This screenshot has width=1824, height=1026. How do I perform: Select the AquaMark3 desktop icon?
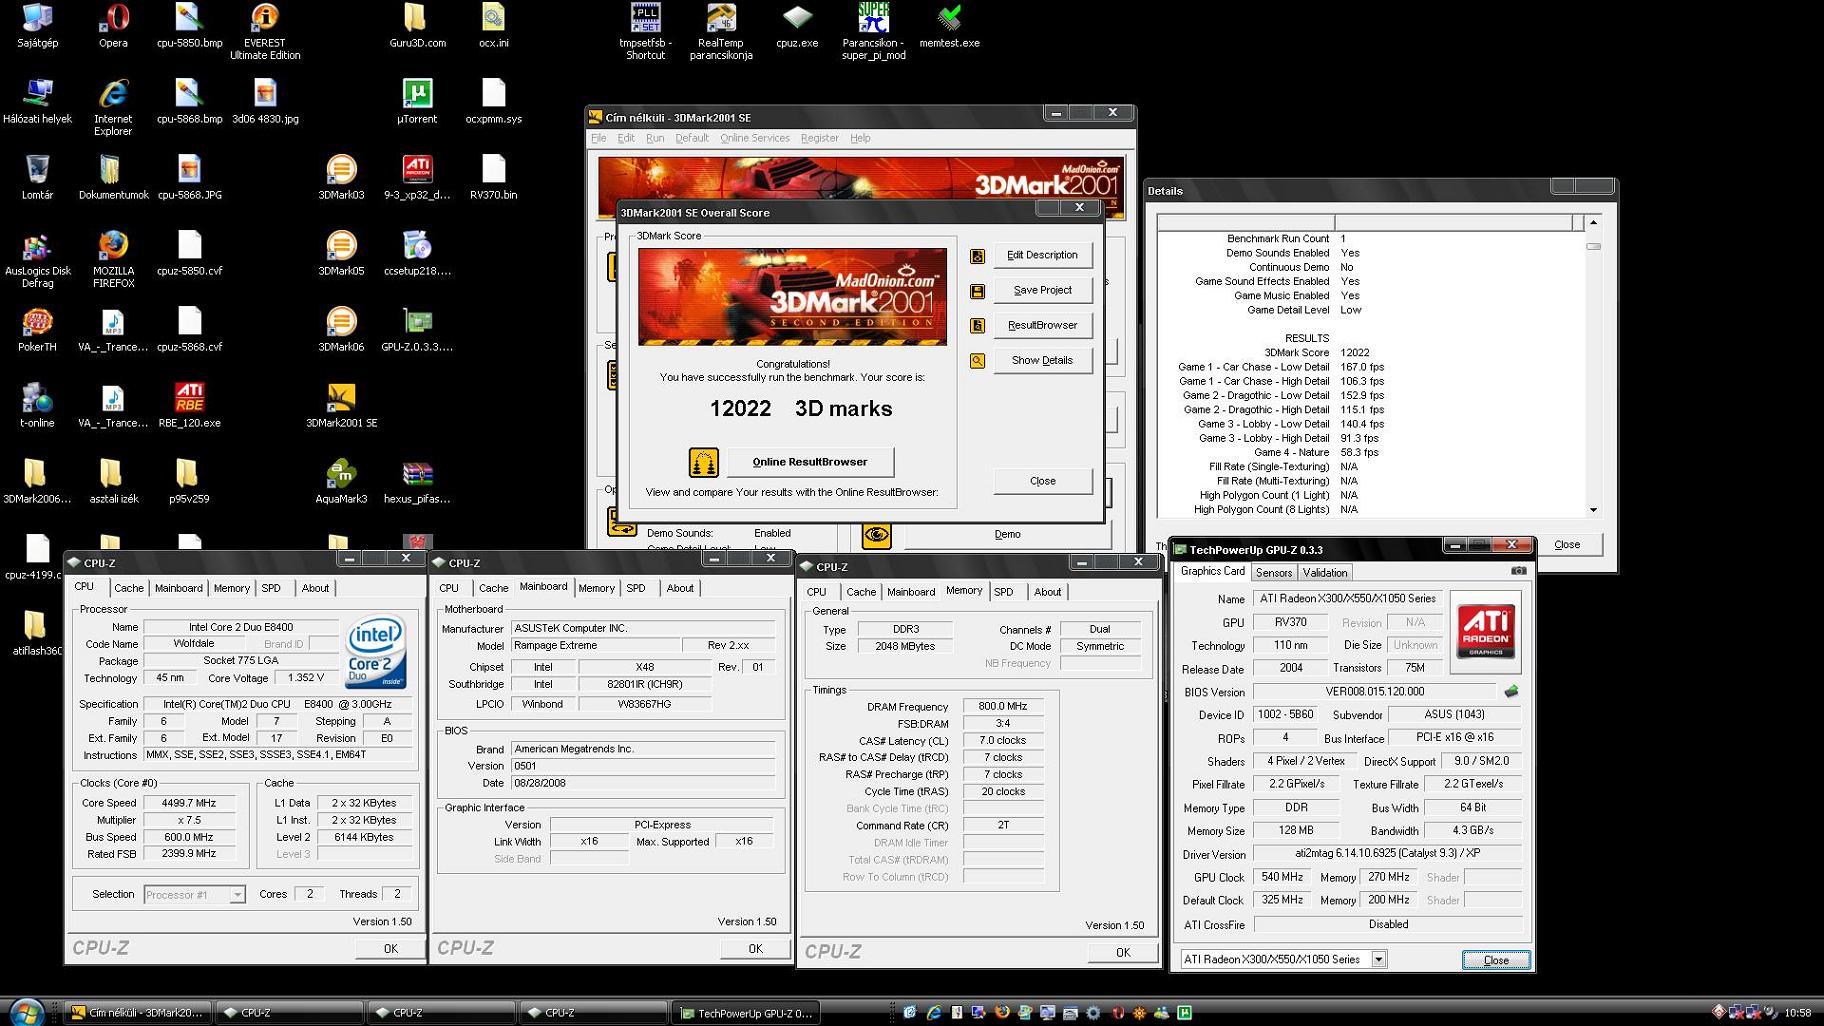coord(341,481)
